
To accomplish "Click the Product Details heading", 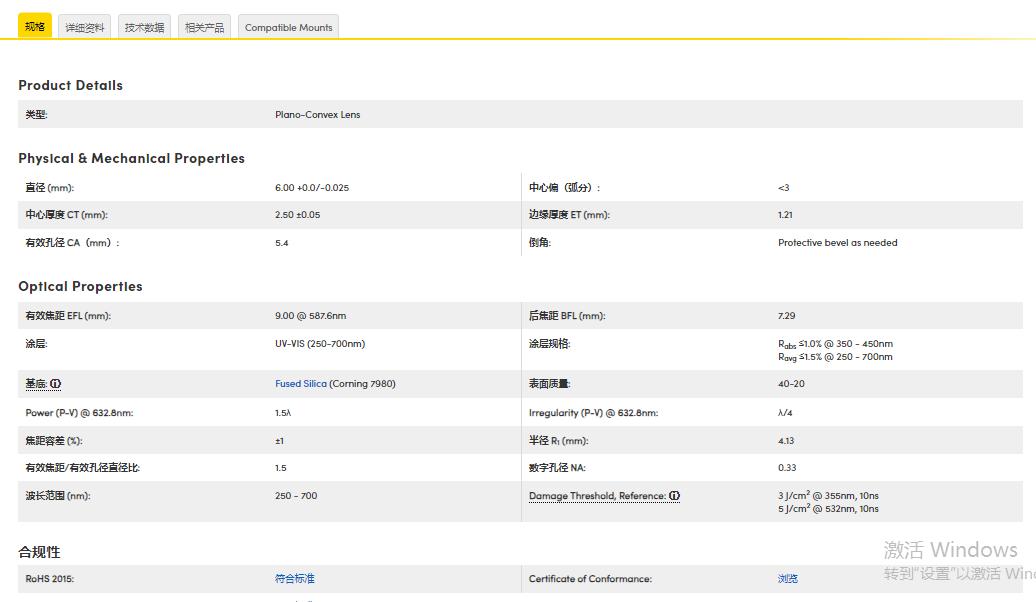I will (x=70, y=86).
